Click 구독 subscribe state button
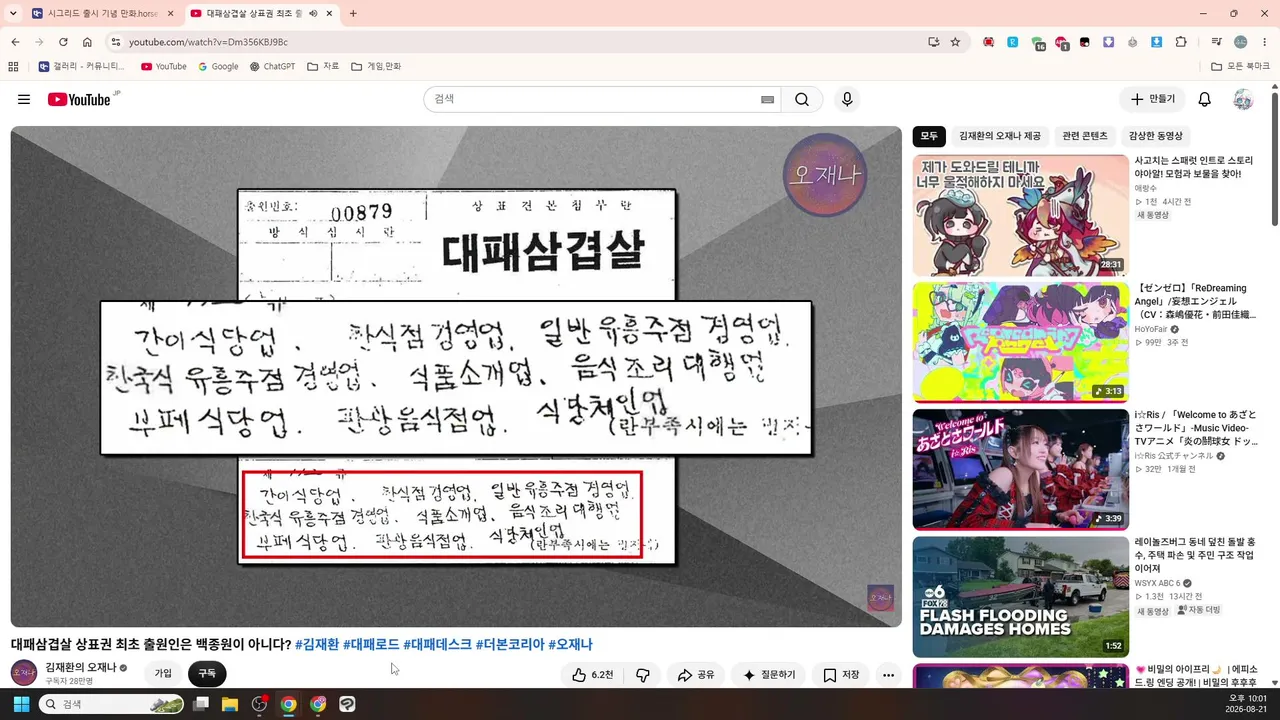1280x720 pixels. 207,673
